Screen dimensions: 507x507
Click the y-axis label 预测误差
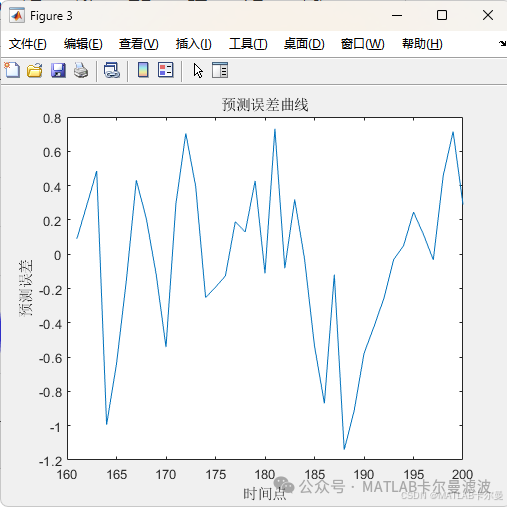pyautogui.click(x=26, y=288)
